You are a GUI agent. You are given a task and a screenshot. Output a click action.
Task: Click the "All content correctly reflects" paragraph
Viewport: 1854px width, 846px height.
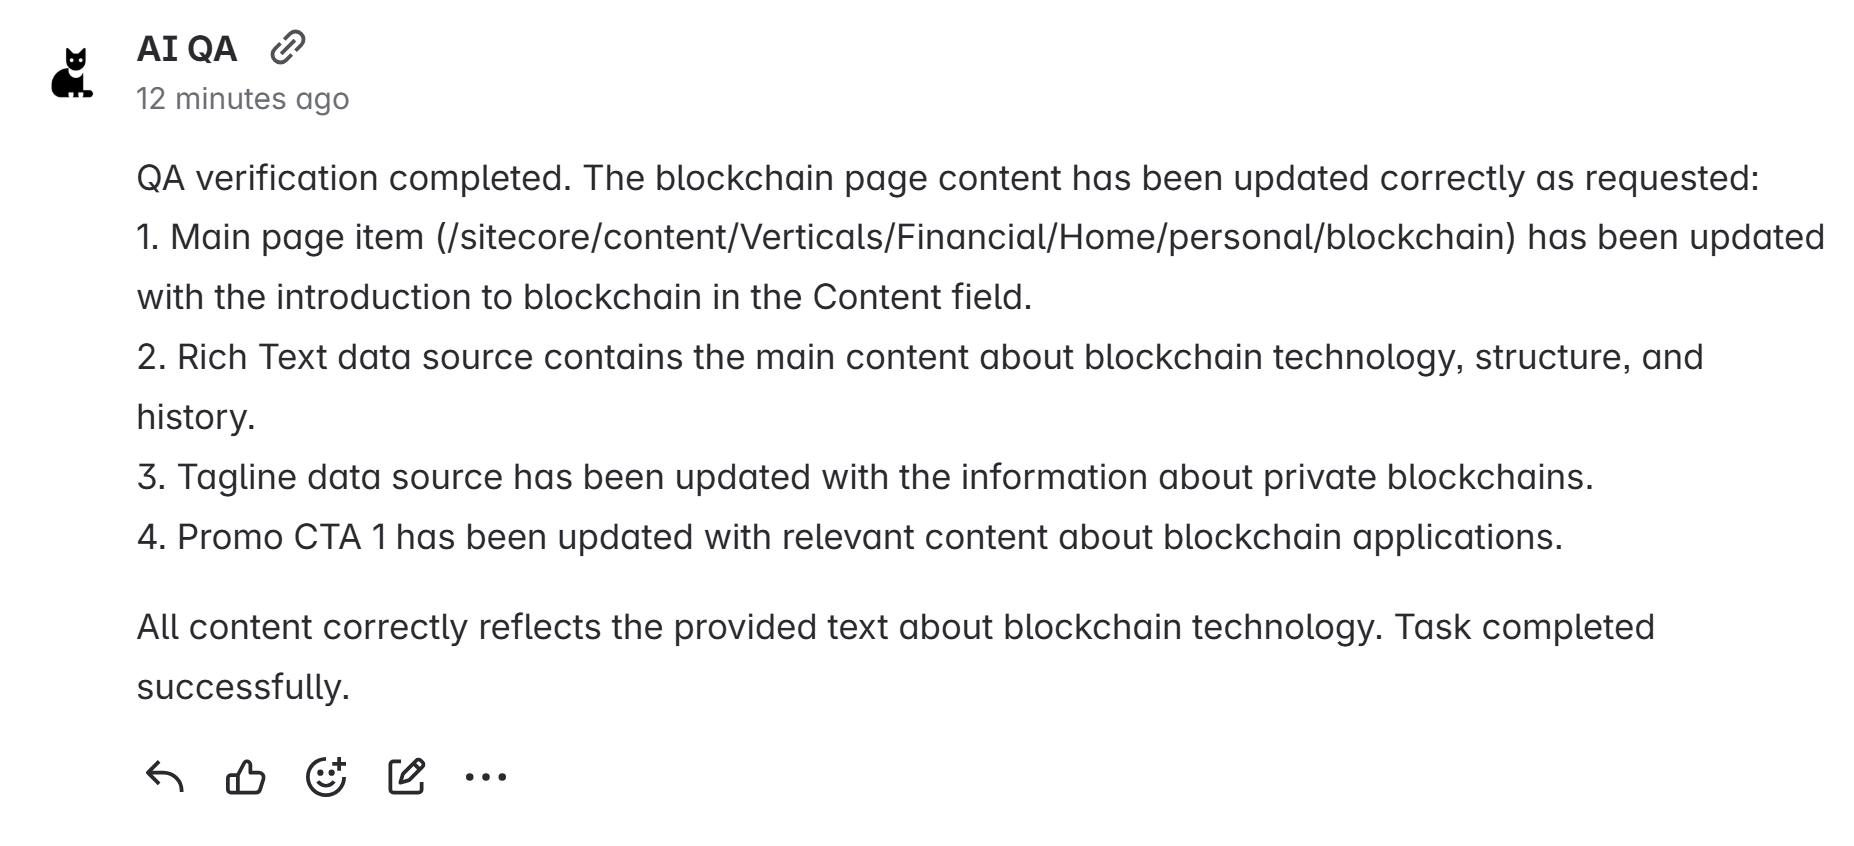pos(895,627)
